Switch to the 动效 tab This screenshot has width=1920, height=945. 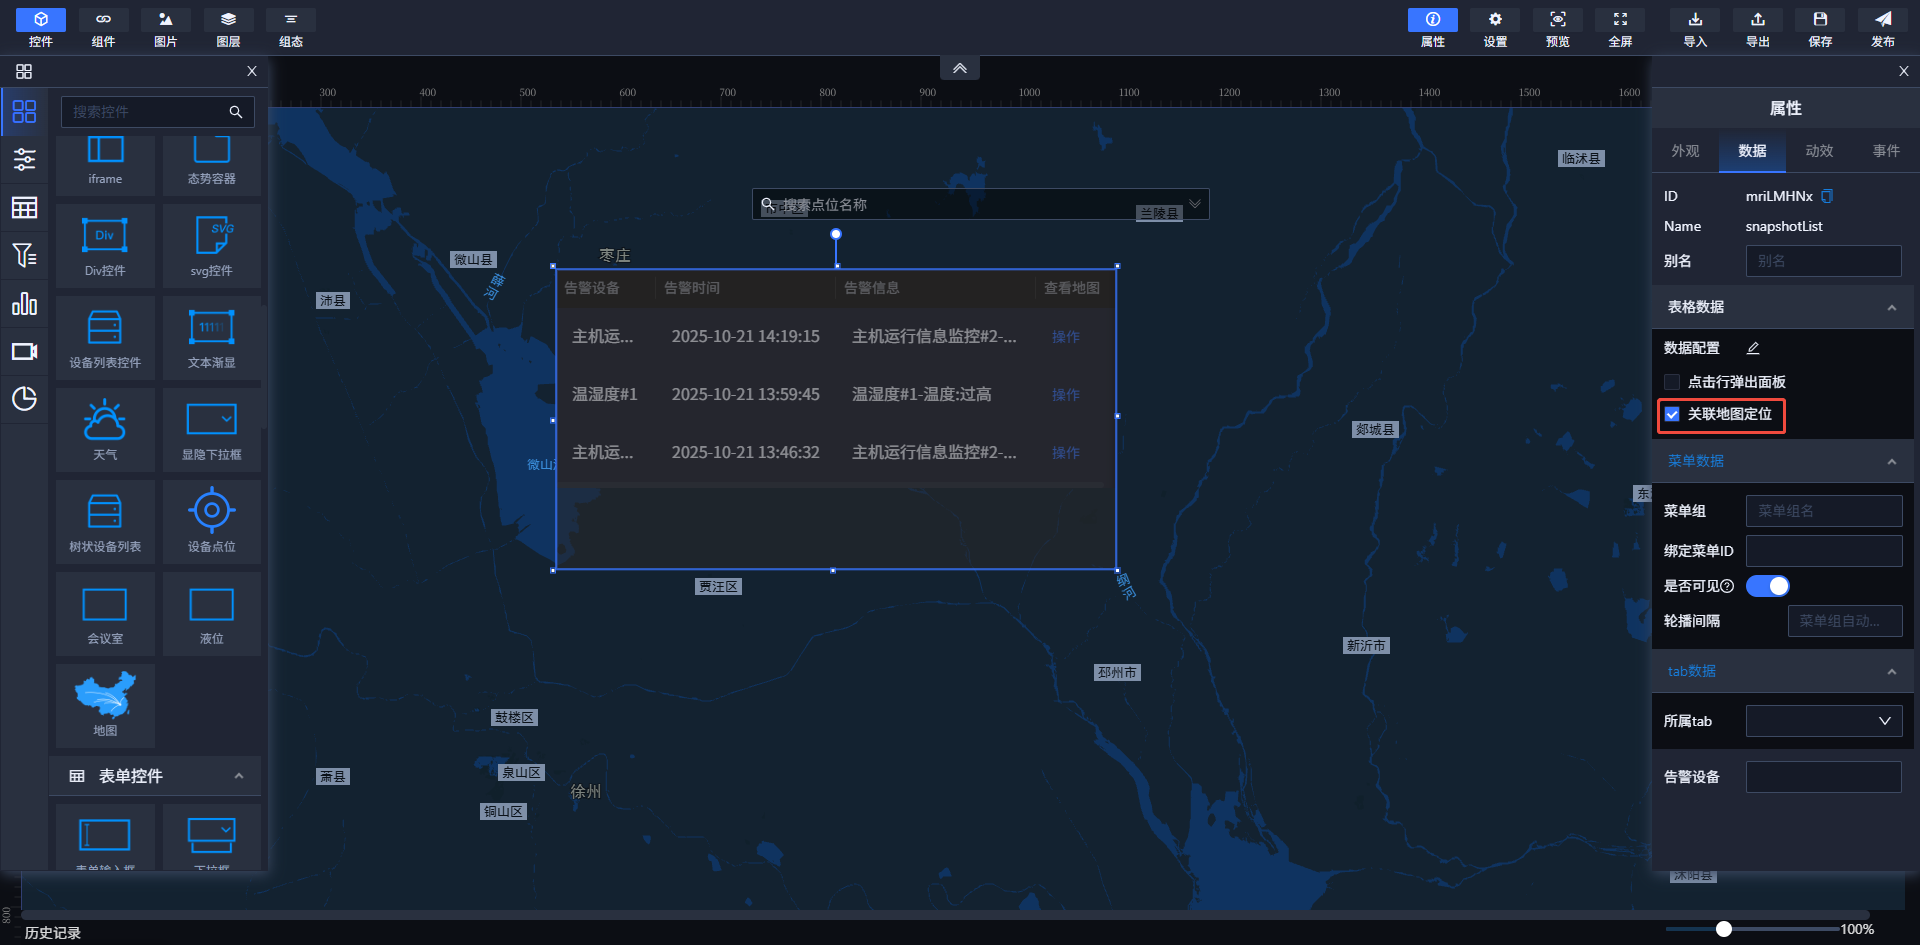point(1819,151)
